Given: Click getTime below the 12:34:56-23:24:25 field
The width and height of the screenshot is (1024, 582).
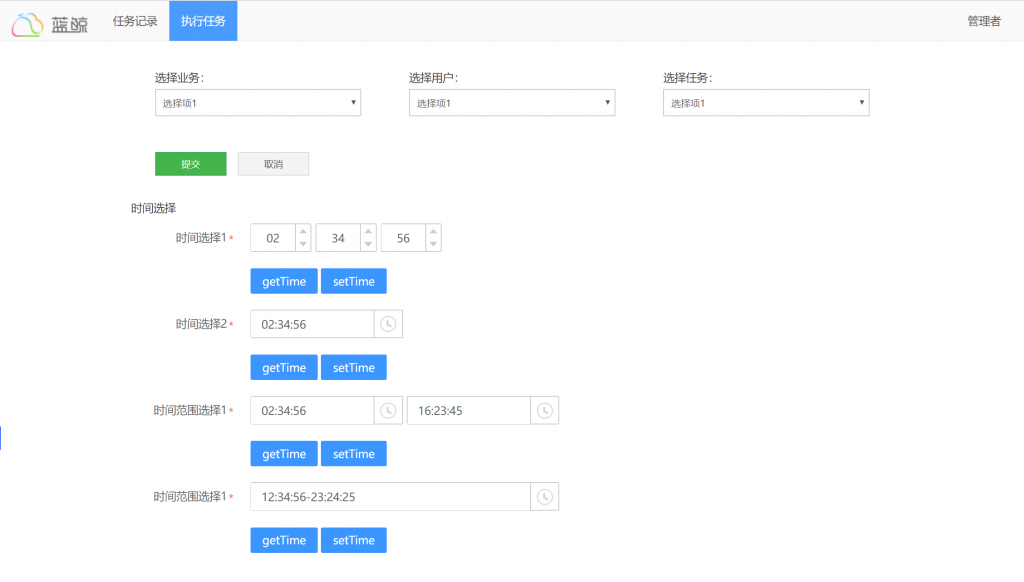Looking at the screenshot, I should click(x=284, y=540).
